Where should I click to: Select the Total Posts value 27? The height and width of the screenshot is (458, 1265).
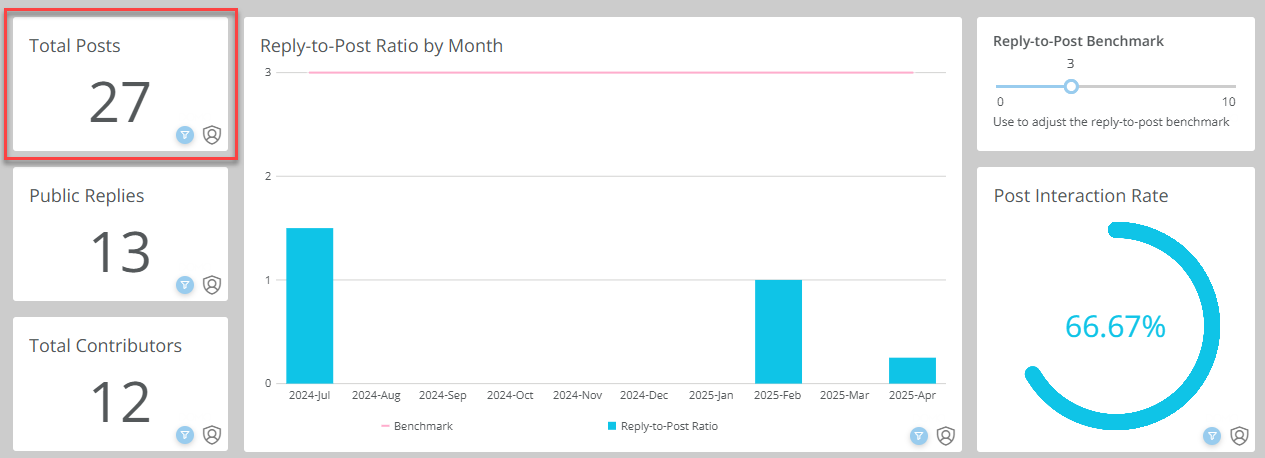[120, 103]
